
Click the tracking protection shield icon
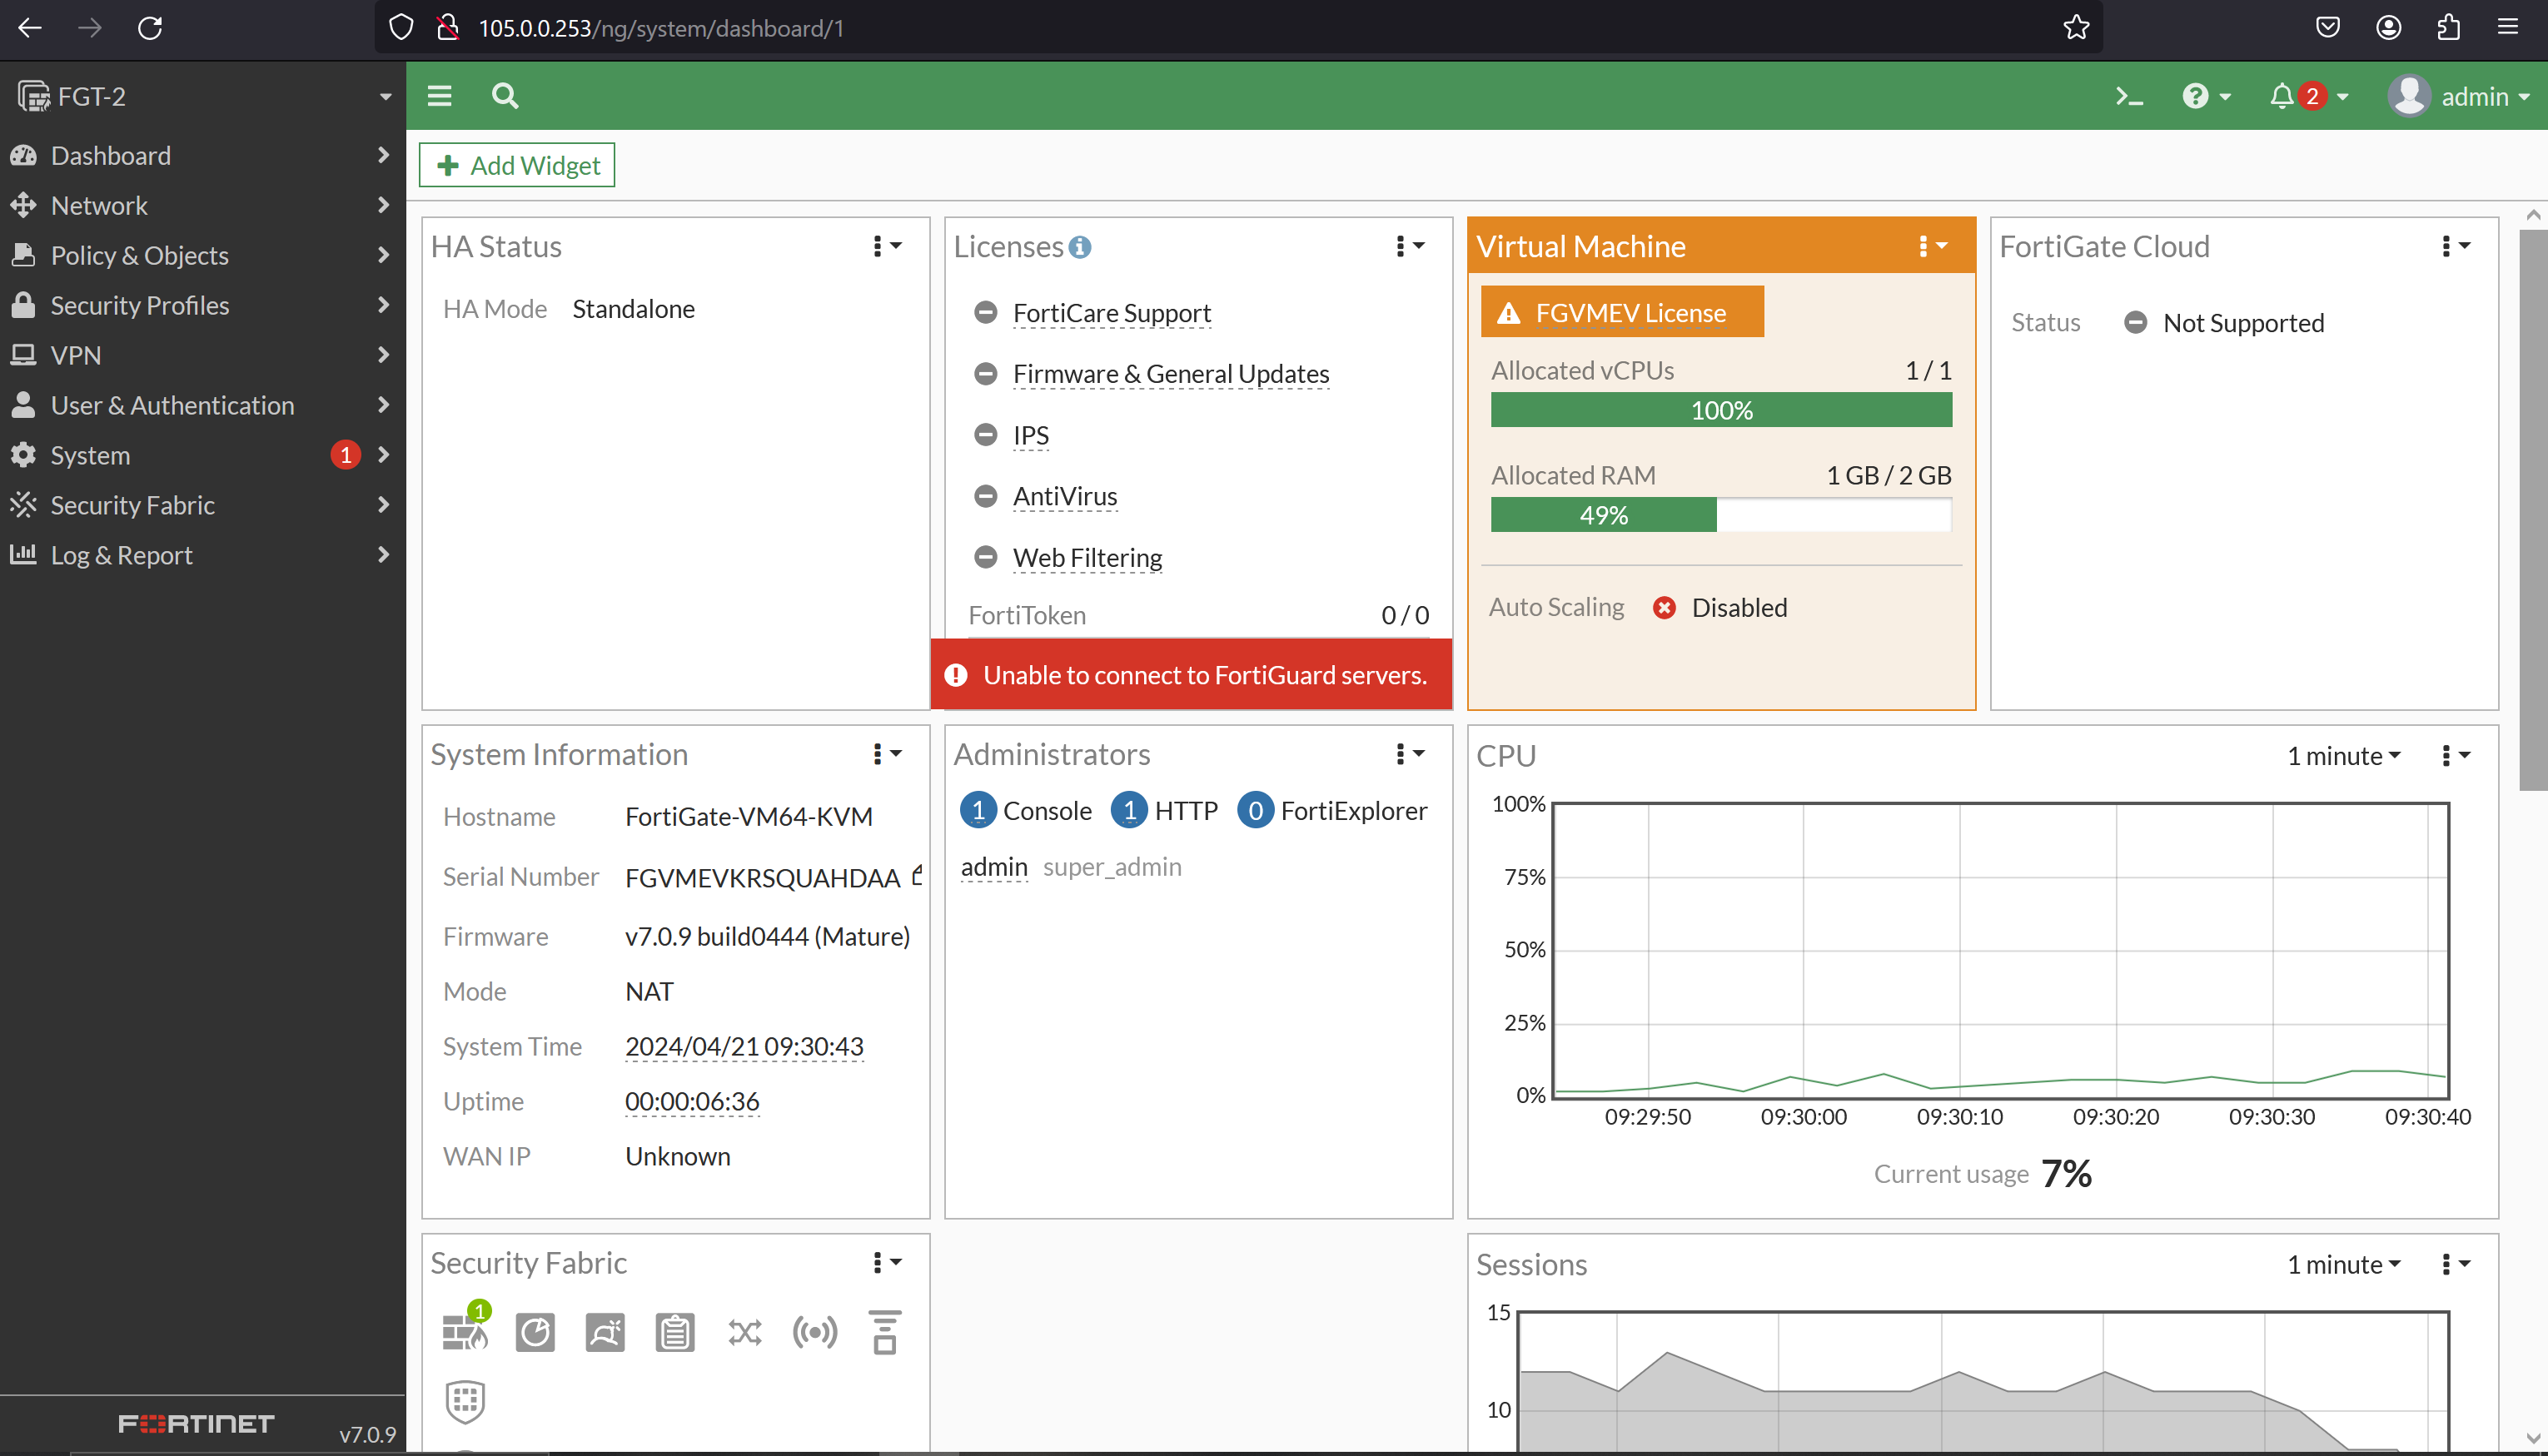[x=401, y=28]
